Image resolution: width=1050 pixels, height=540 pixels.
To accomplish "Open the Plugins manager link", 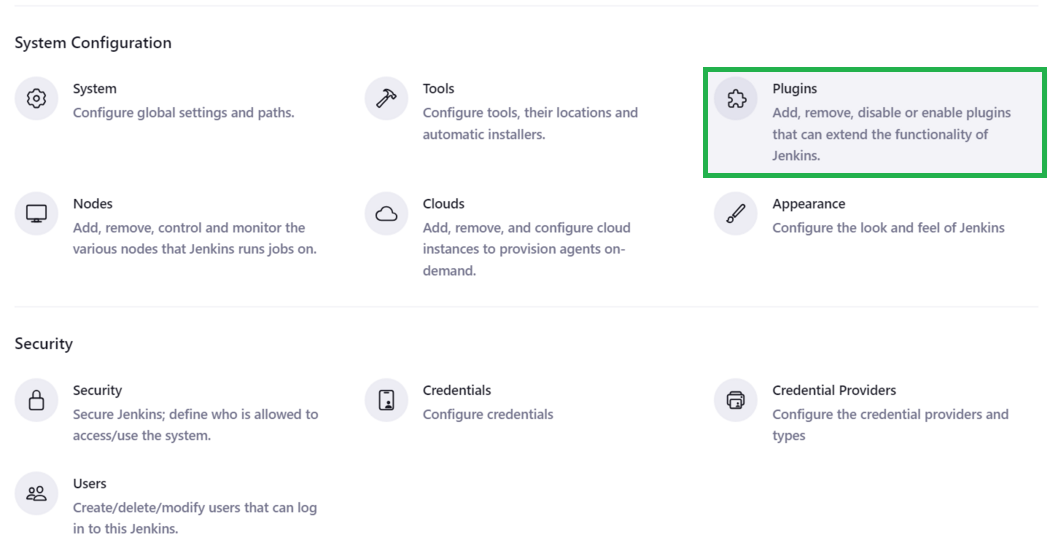I will [794, 89].
